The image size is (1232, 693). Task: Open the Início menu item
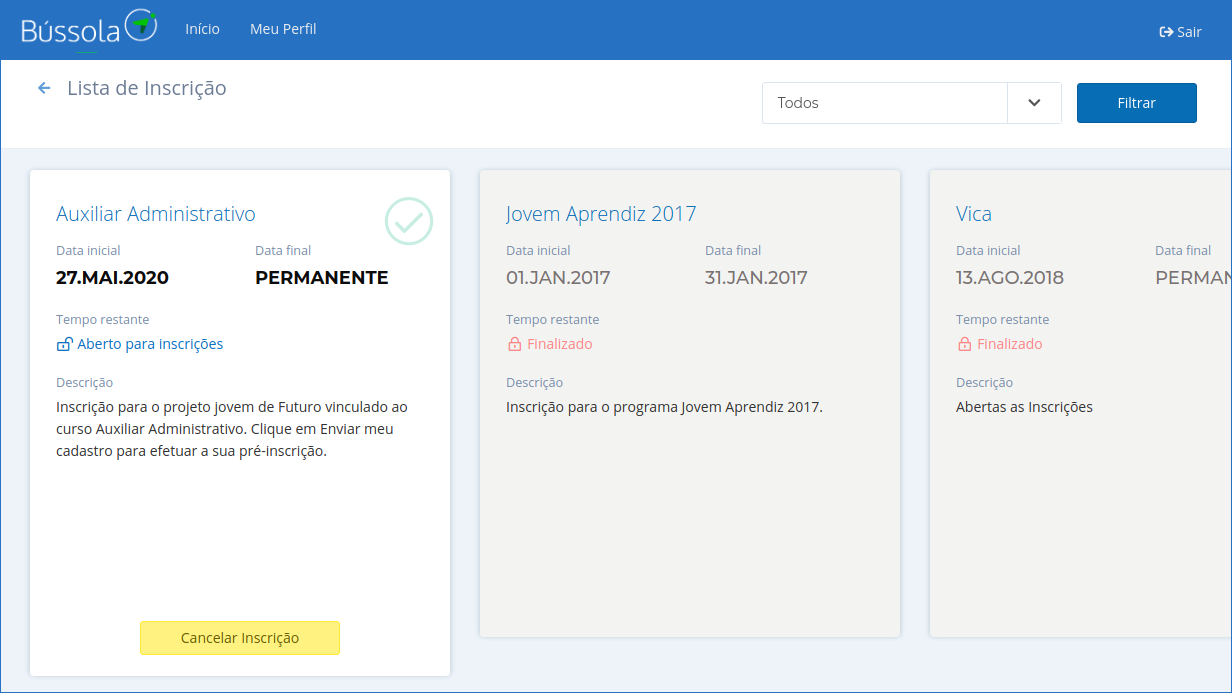tap(202, 29)
